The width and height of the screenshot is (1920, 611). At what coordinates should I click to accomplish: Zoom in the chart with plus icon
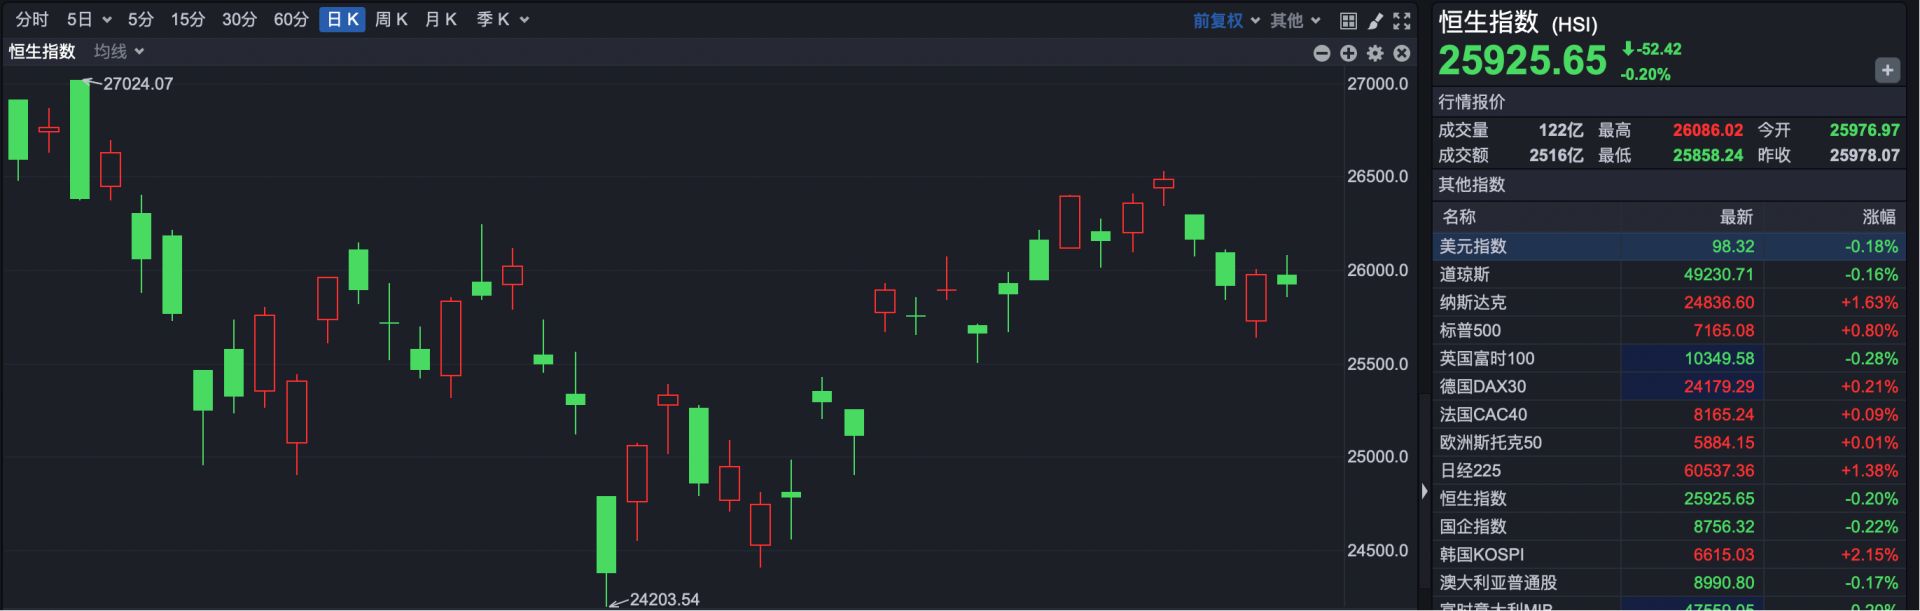coord(1348,53)
